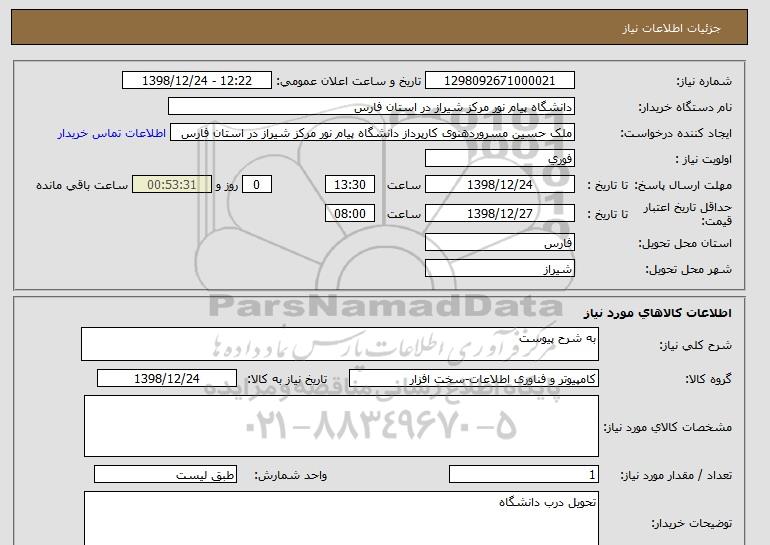770x545 pixels.
Task: Click the شهر محل تحویل label
Action: [x=688, y=269]
